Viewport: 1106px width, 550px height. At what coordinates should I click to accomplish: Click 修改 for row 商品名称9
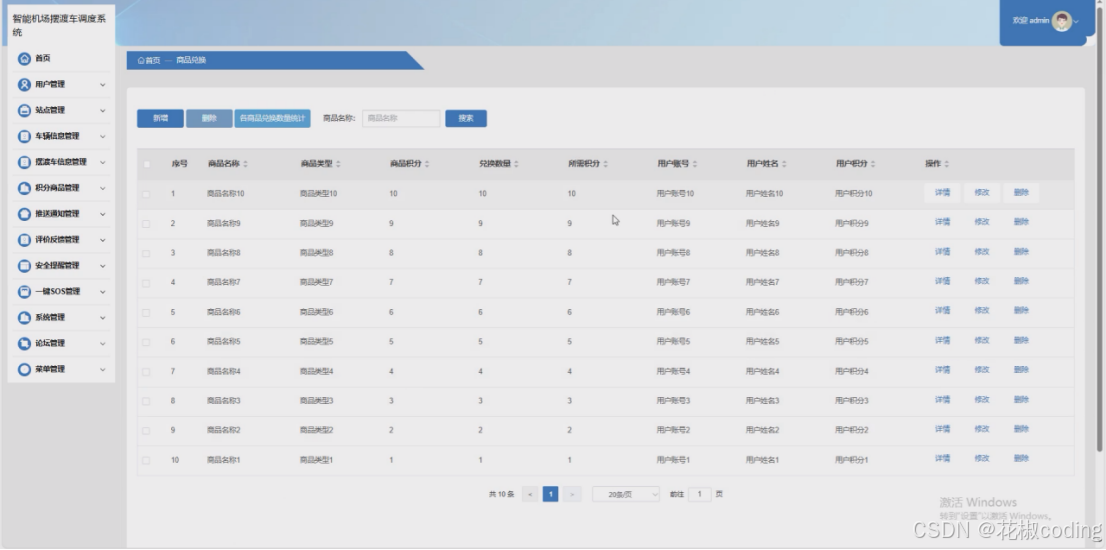[982, 222]
